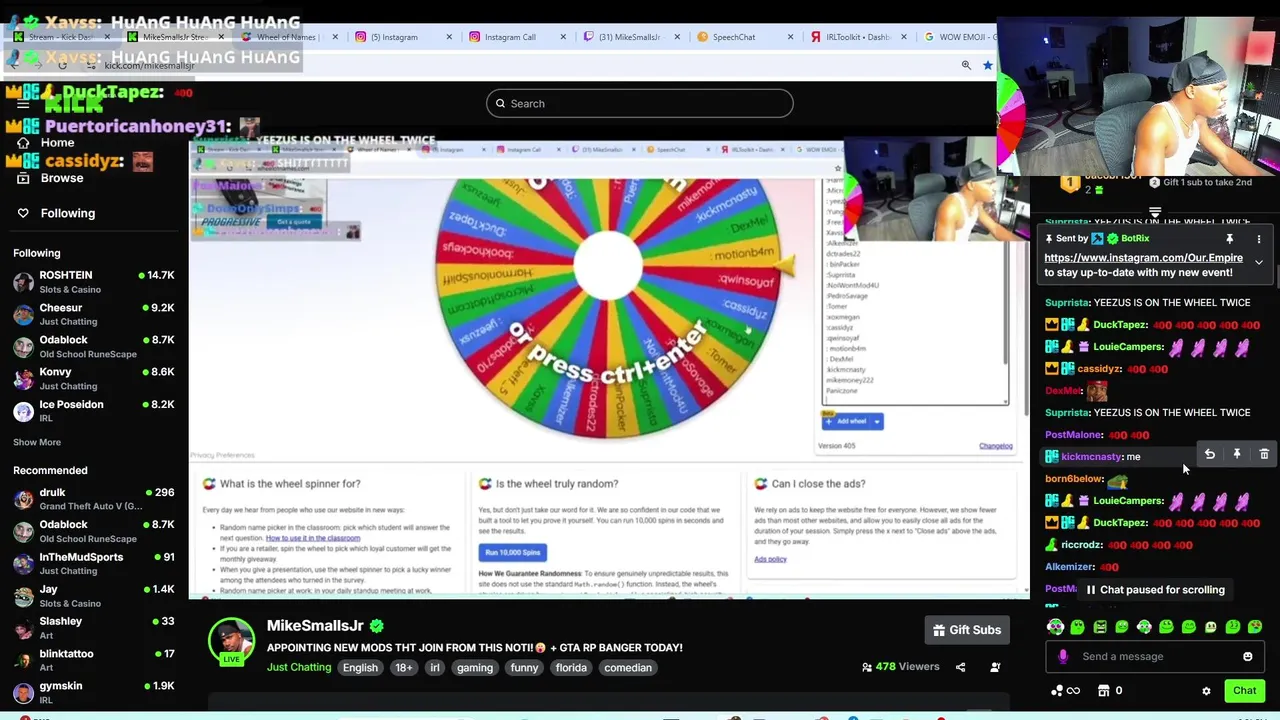Open the instagram.com/Our.Empire link

pyautogui.click(x=1143, y=258)
